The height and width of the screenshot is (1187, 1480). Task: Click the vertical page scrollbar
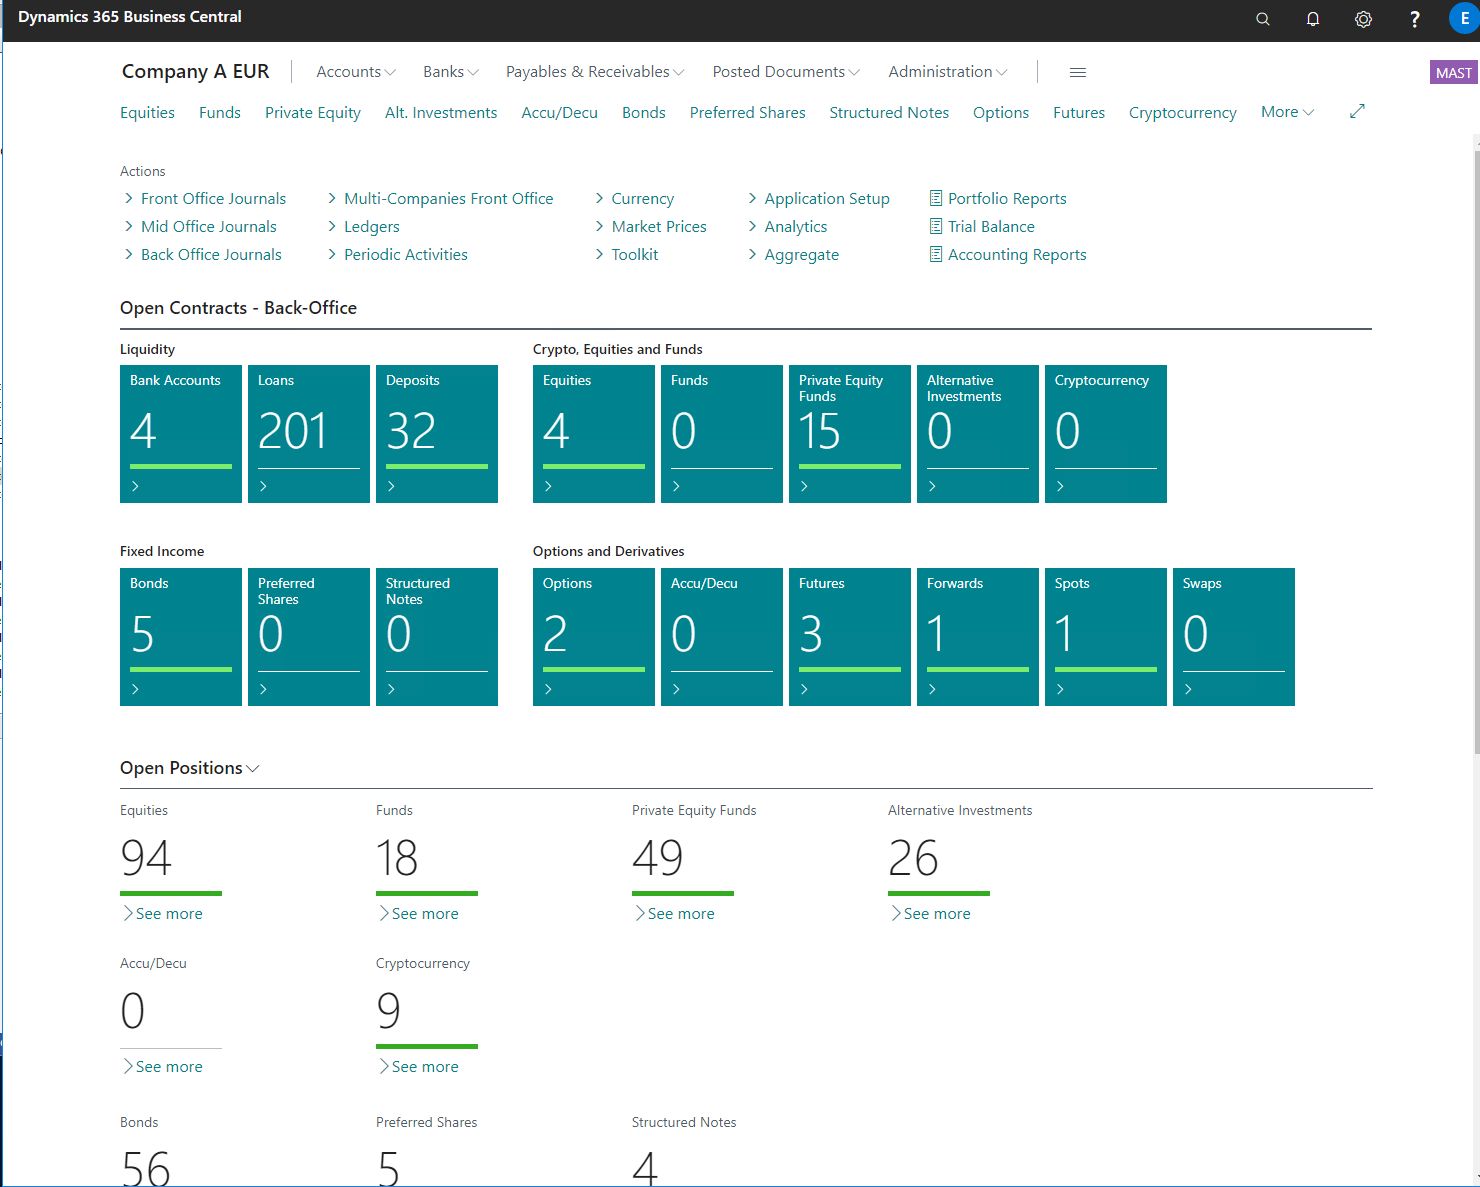(1476, 450)
